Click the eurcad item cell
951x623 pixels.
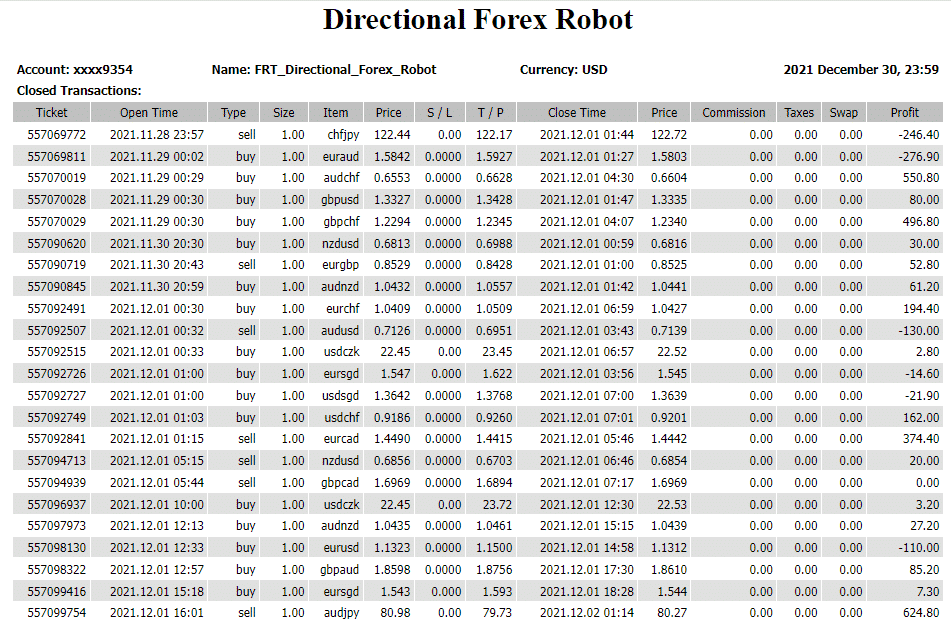click(x=341, y=439)
